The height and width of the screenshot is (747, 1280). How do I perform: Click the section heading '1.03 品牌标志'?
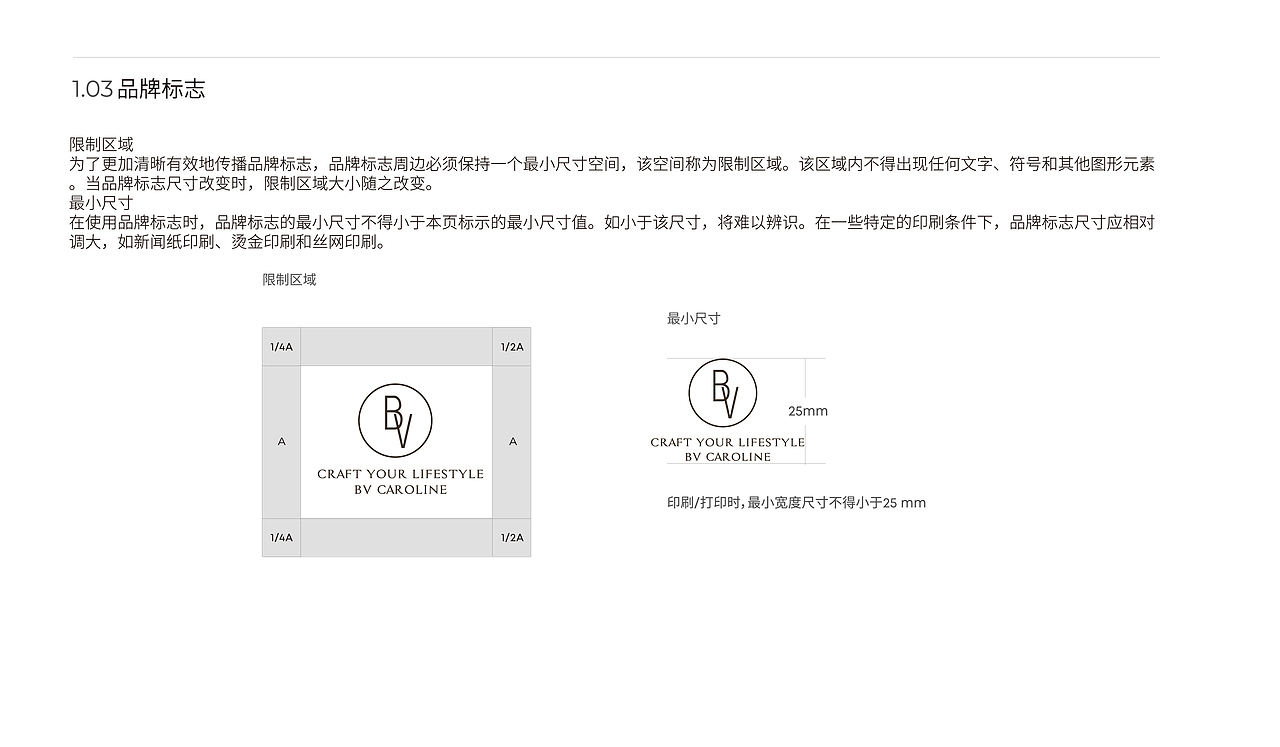pos(138,89)
